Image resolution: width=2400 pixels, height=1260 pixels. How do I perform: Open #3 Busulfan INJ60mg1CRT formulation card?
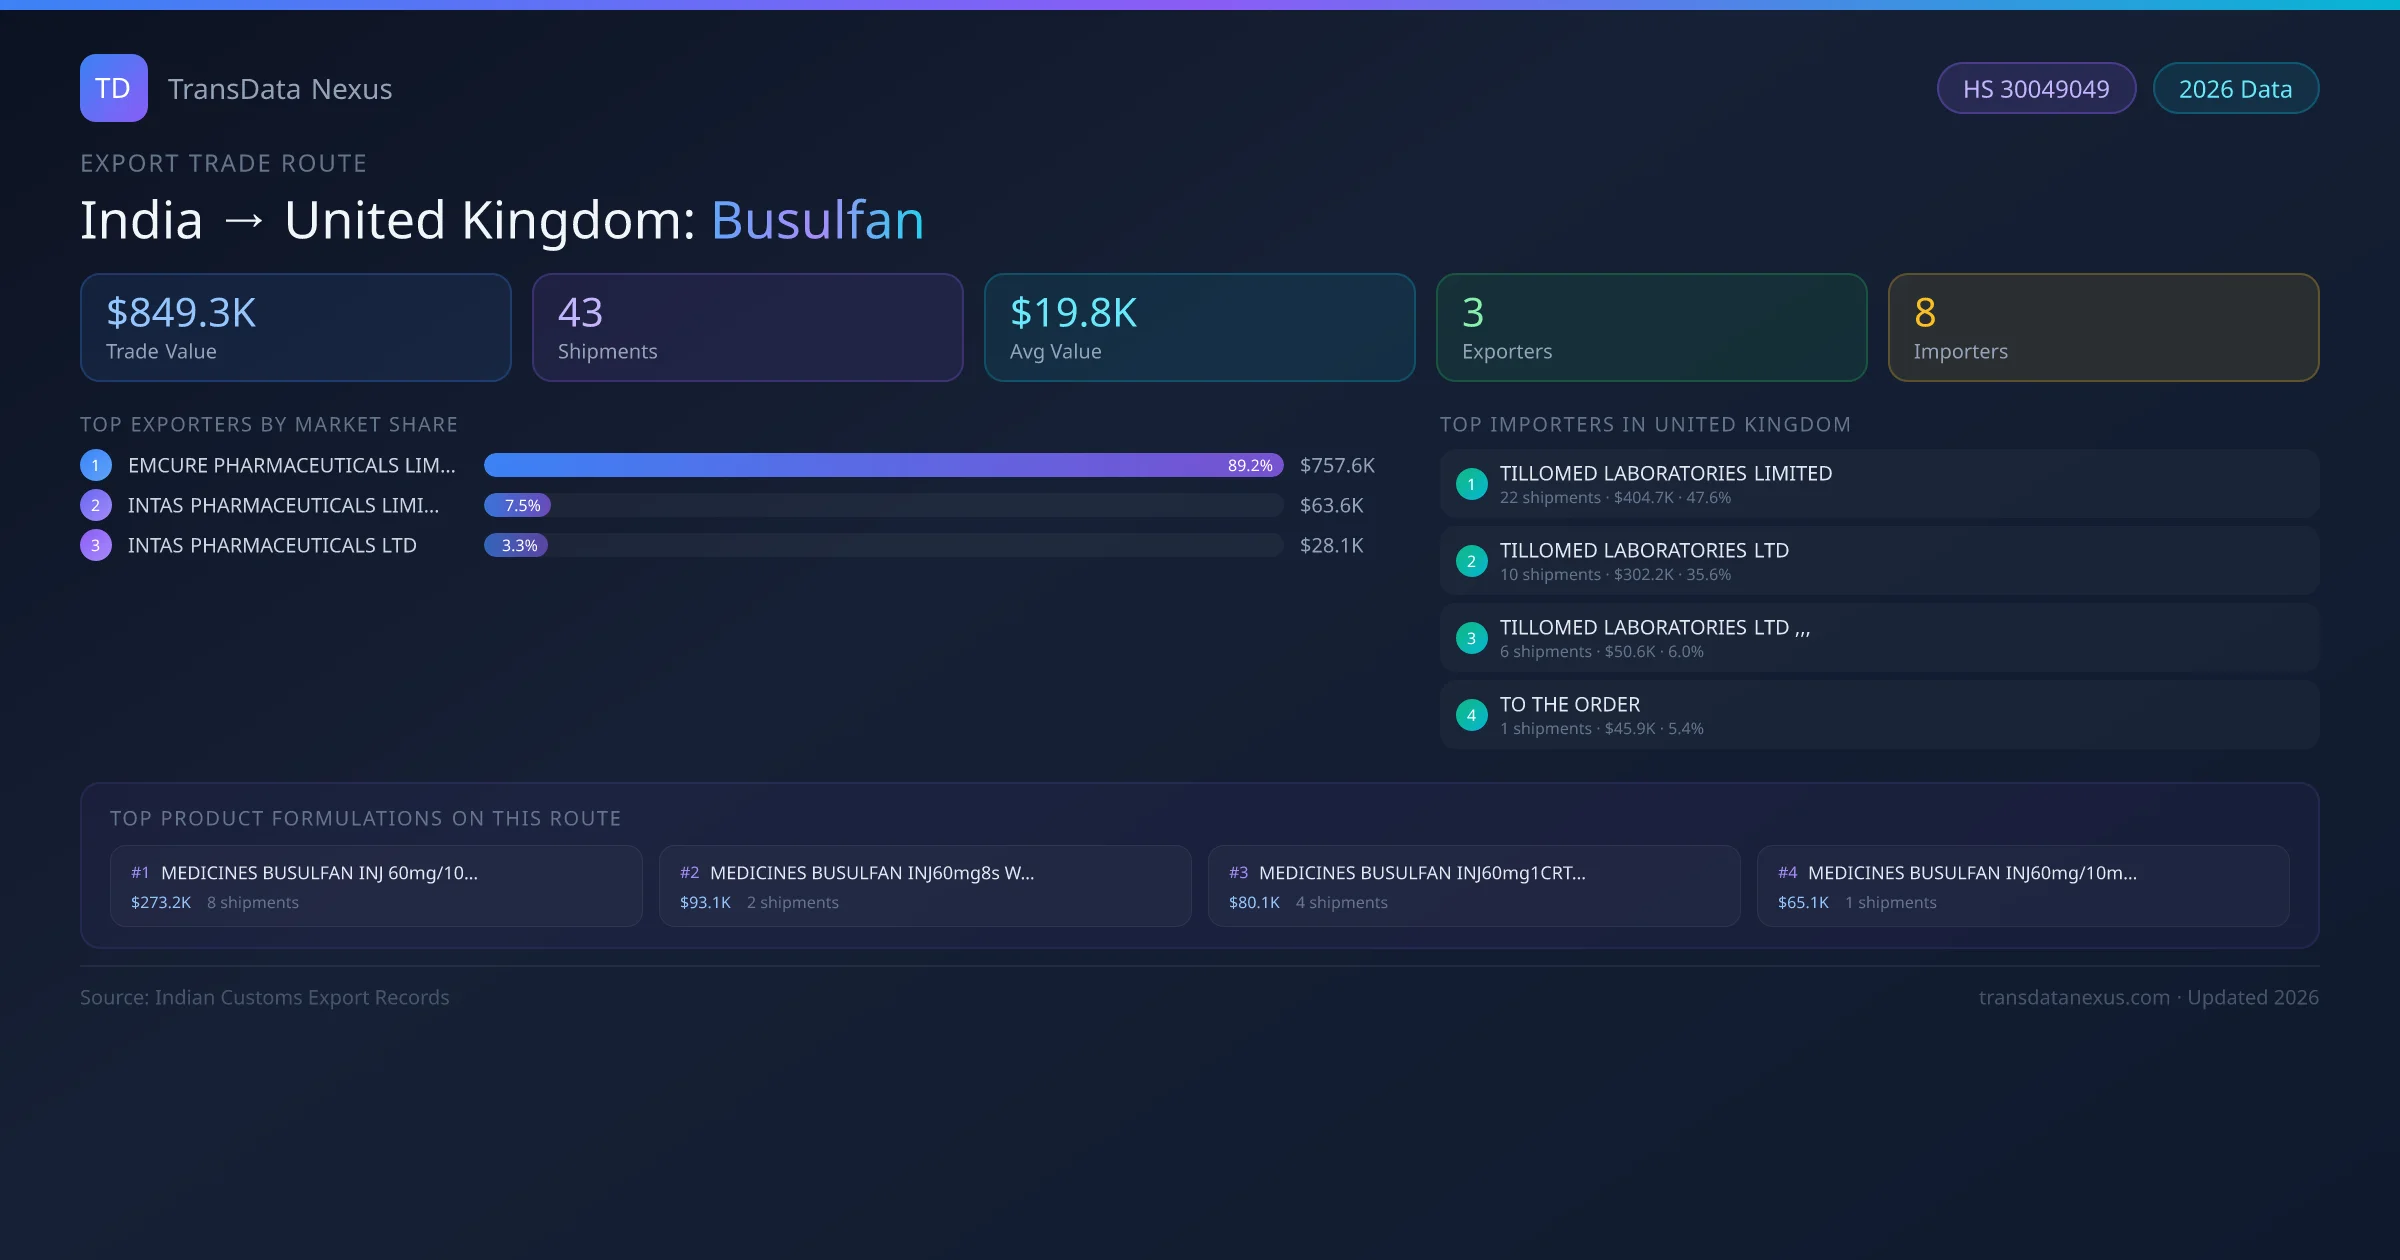[1473, 886]
